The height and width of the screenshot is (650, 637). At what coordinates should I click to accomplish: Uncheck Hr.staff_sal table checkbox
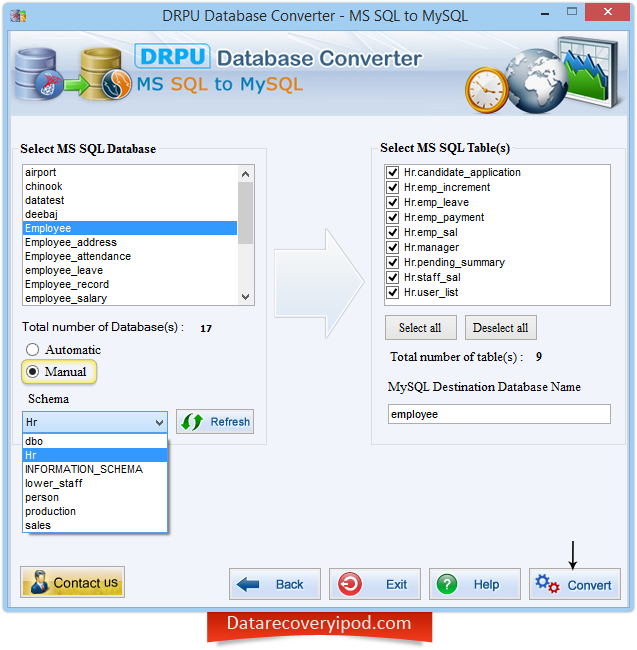(x=392, y=277)
